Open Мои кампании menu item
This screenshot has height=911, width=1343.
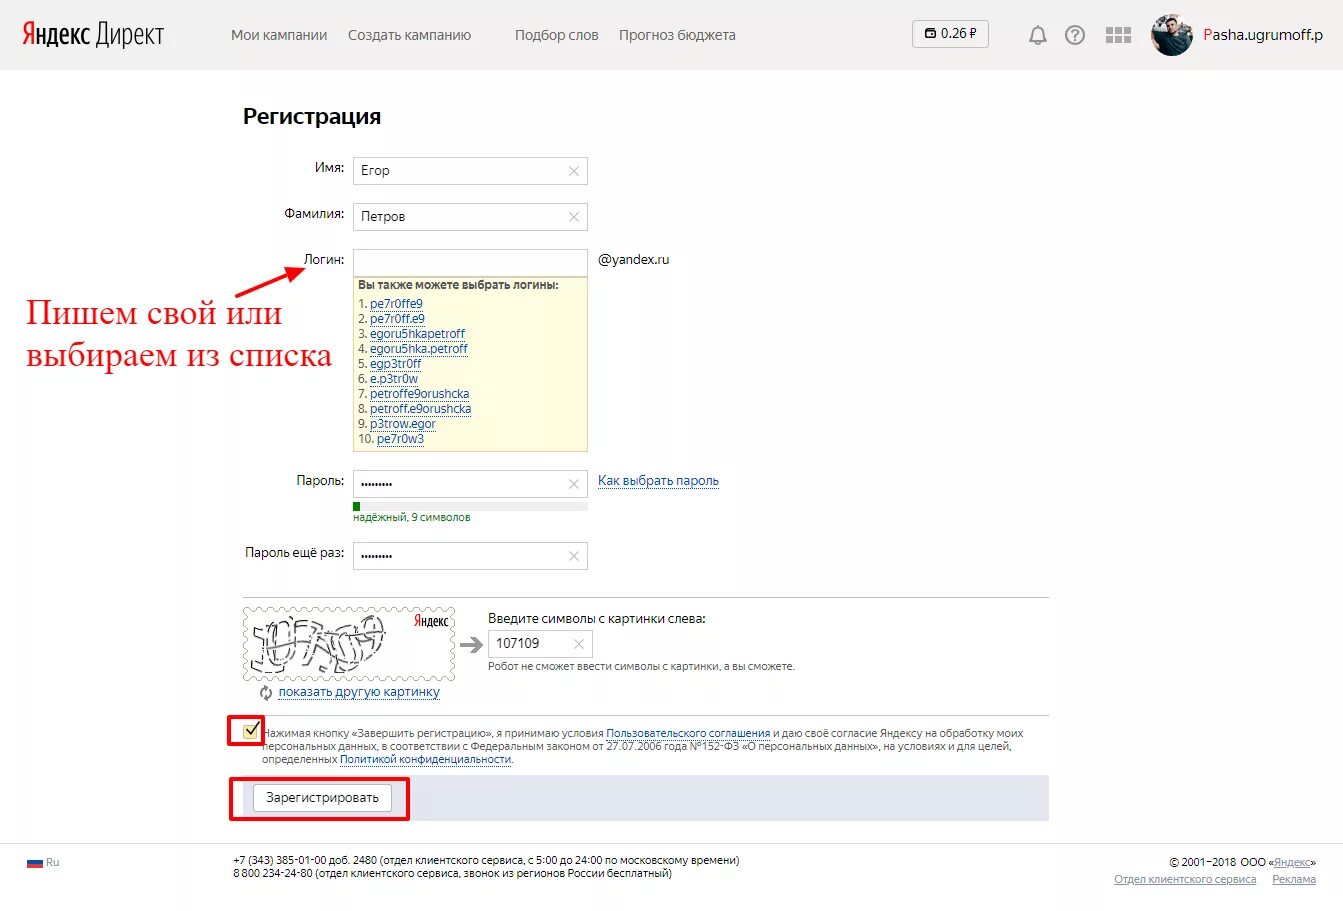pyautogui.click(x=279, y=35)
